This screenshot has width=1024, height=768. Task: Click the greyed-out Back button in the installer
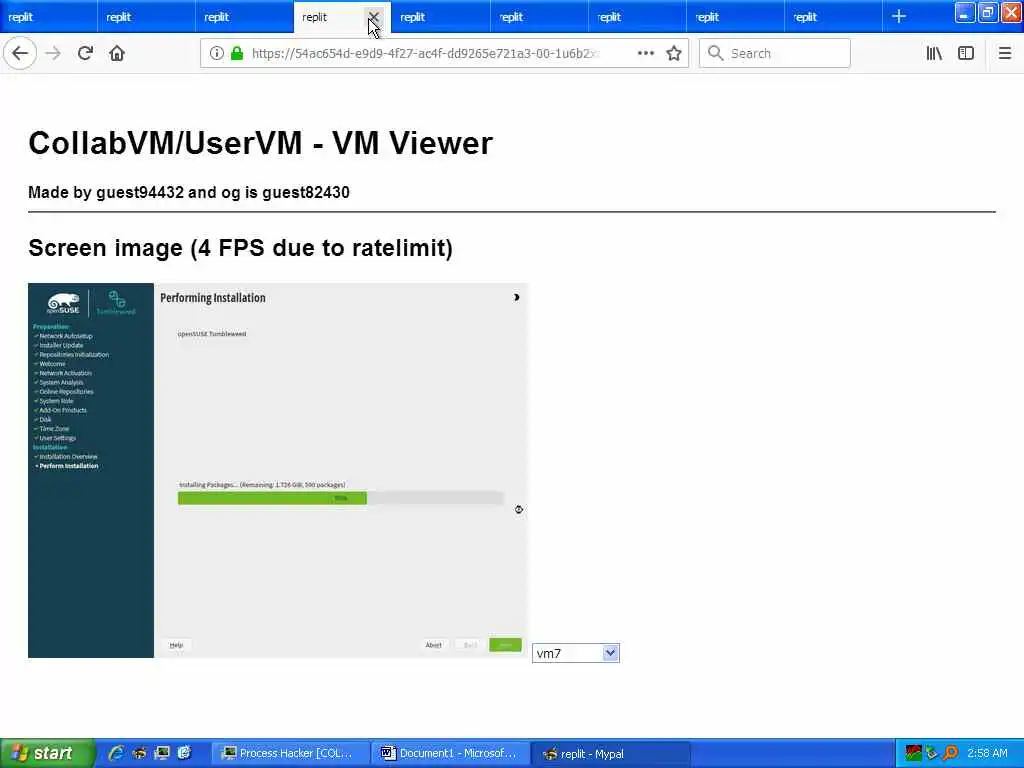pyautogui.click(x=470, y=645)
